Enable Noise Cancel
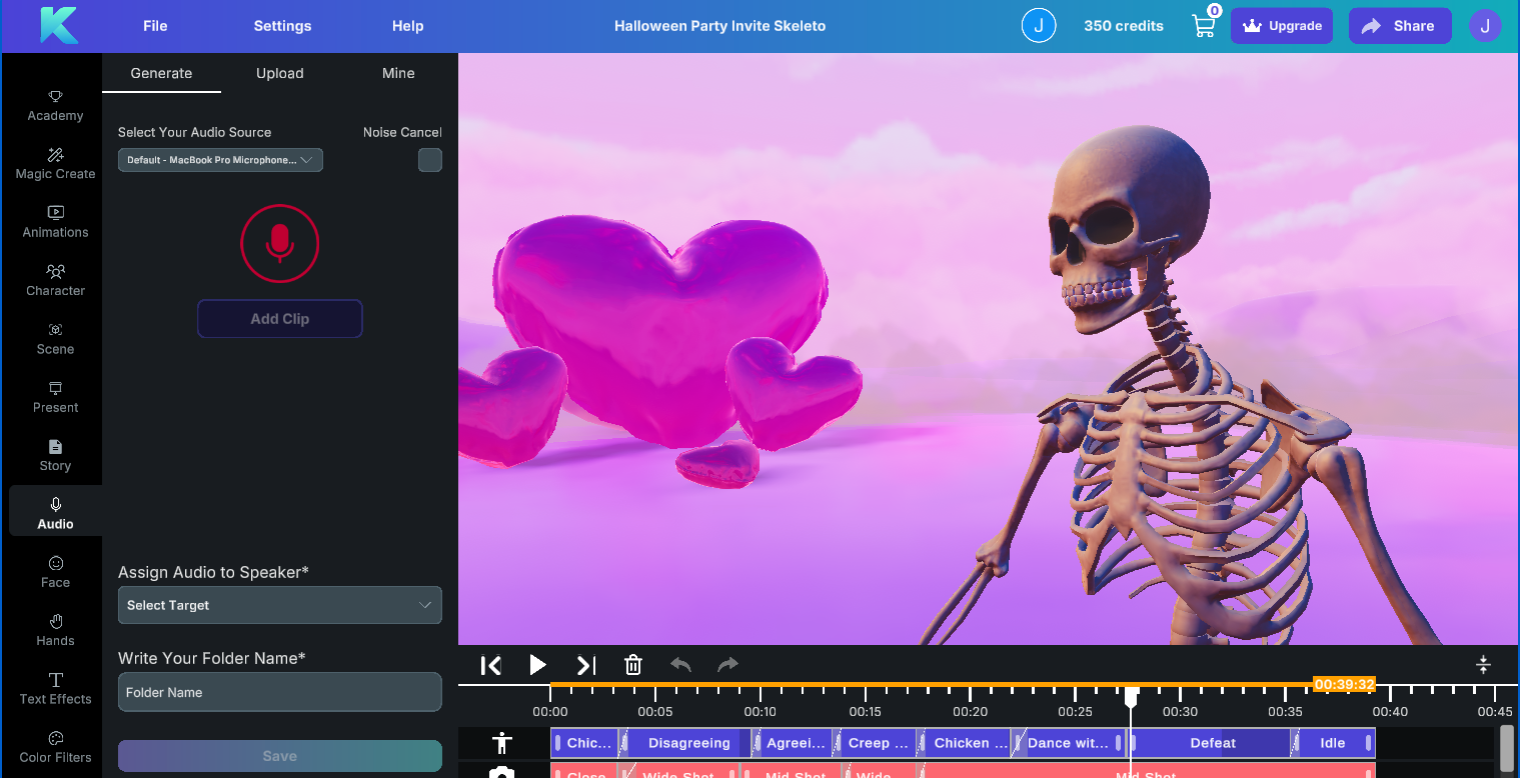 (430, 160)
